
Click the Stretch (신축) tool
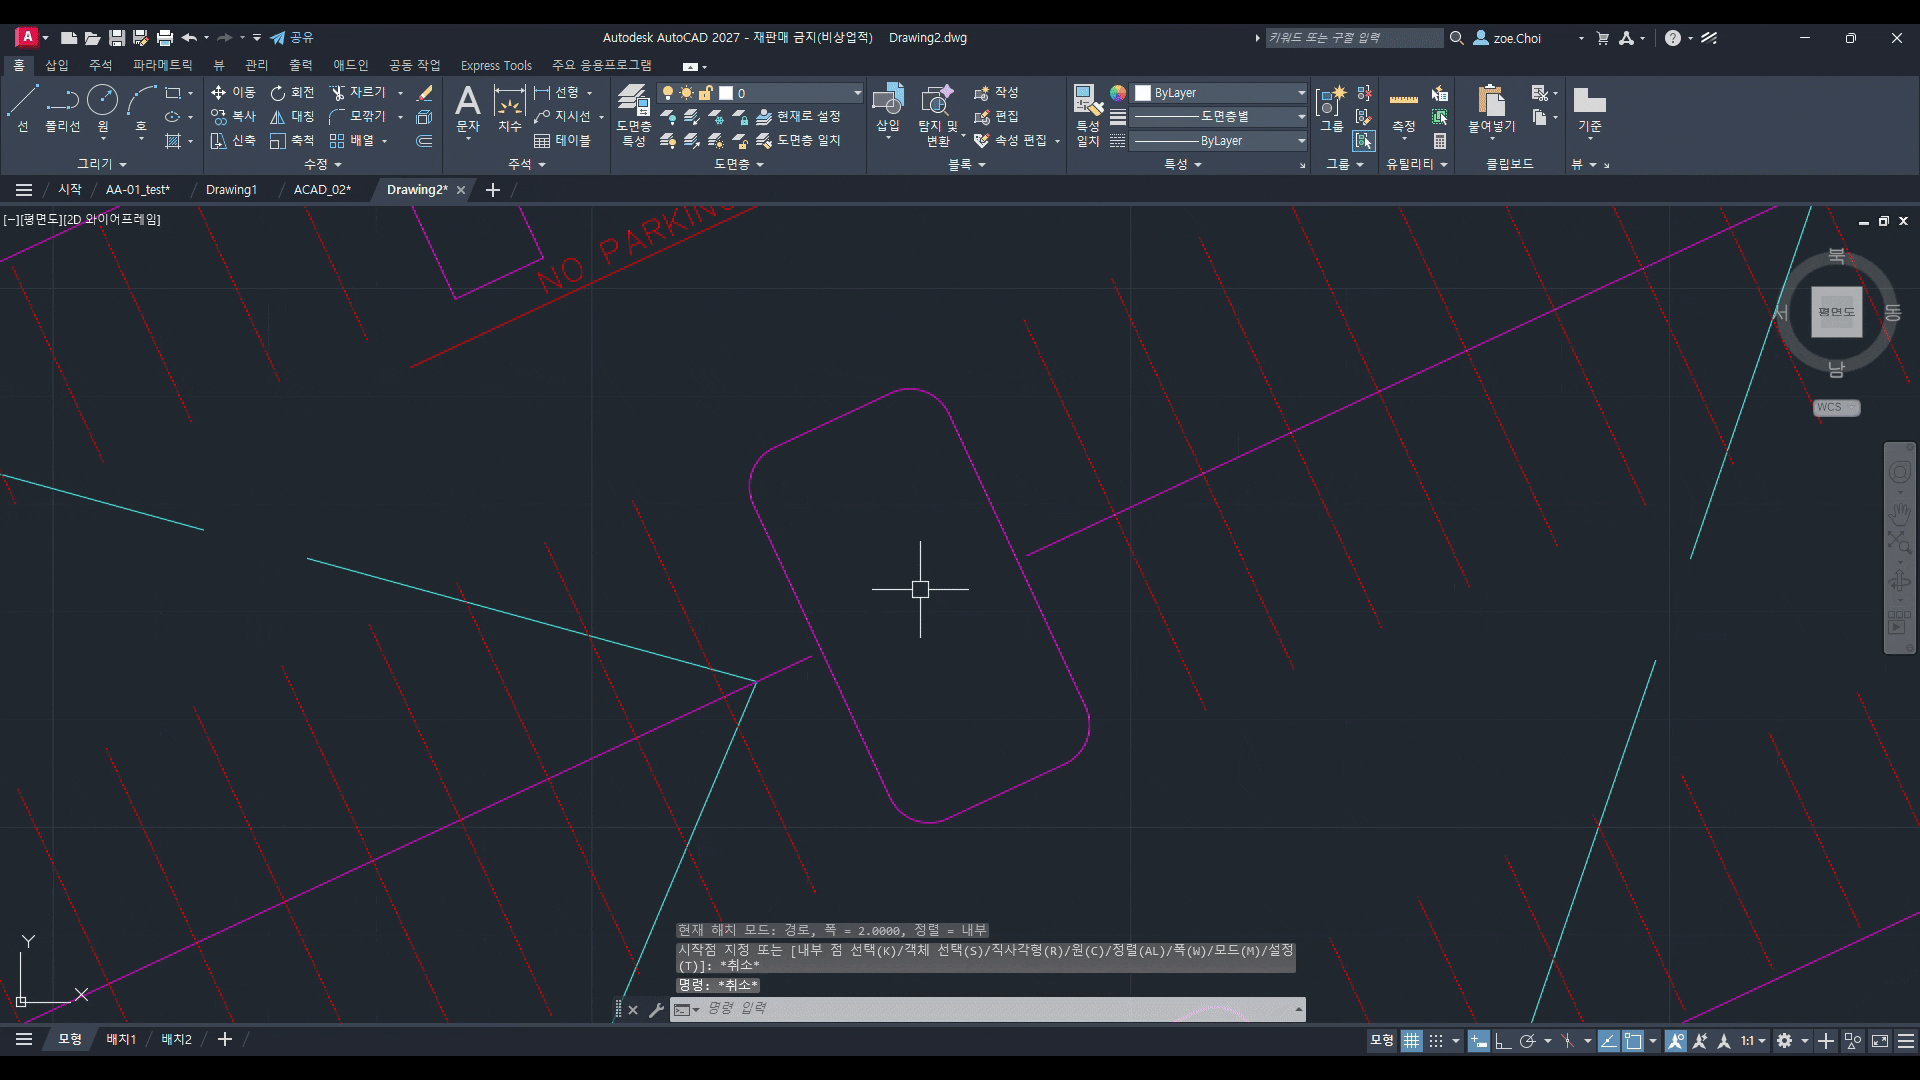click(233, 141)
